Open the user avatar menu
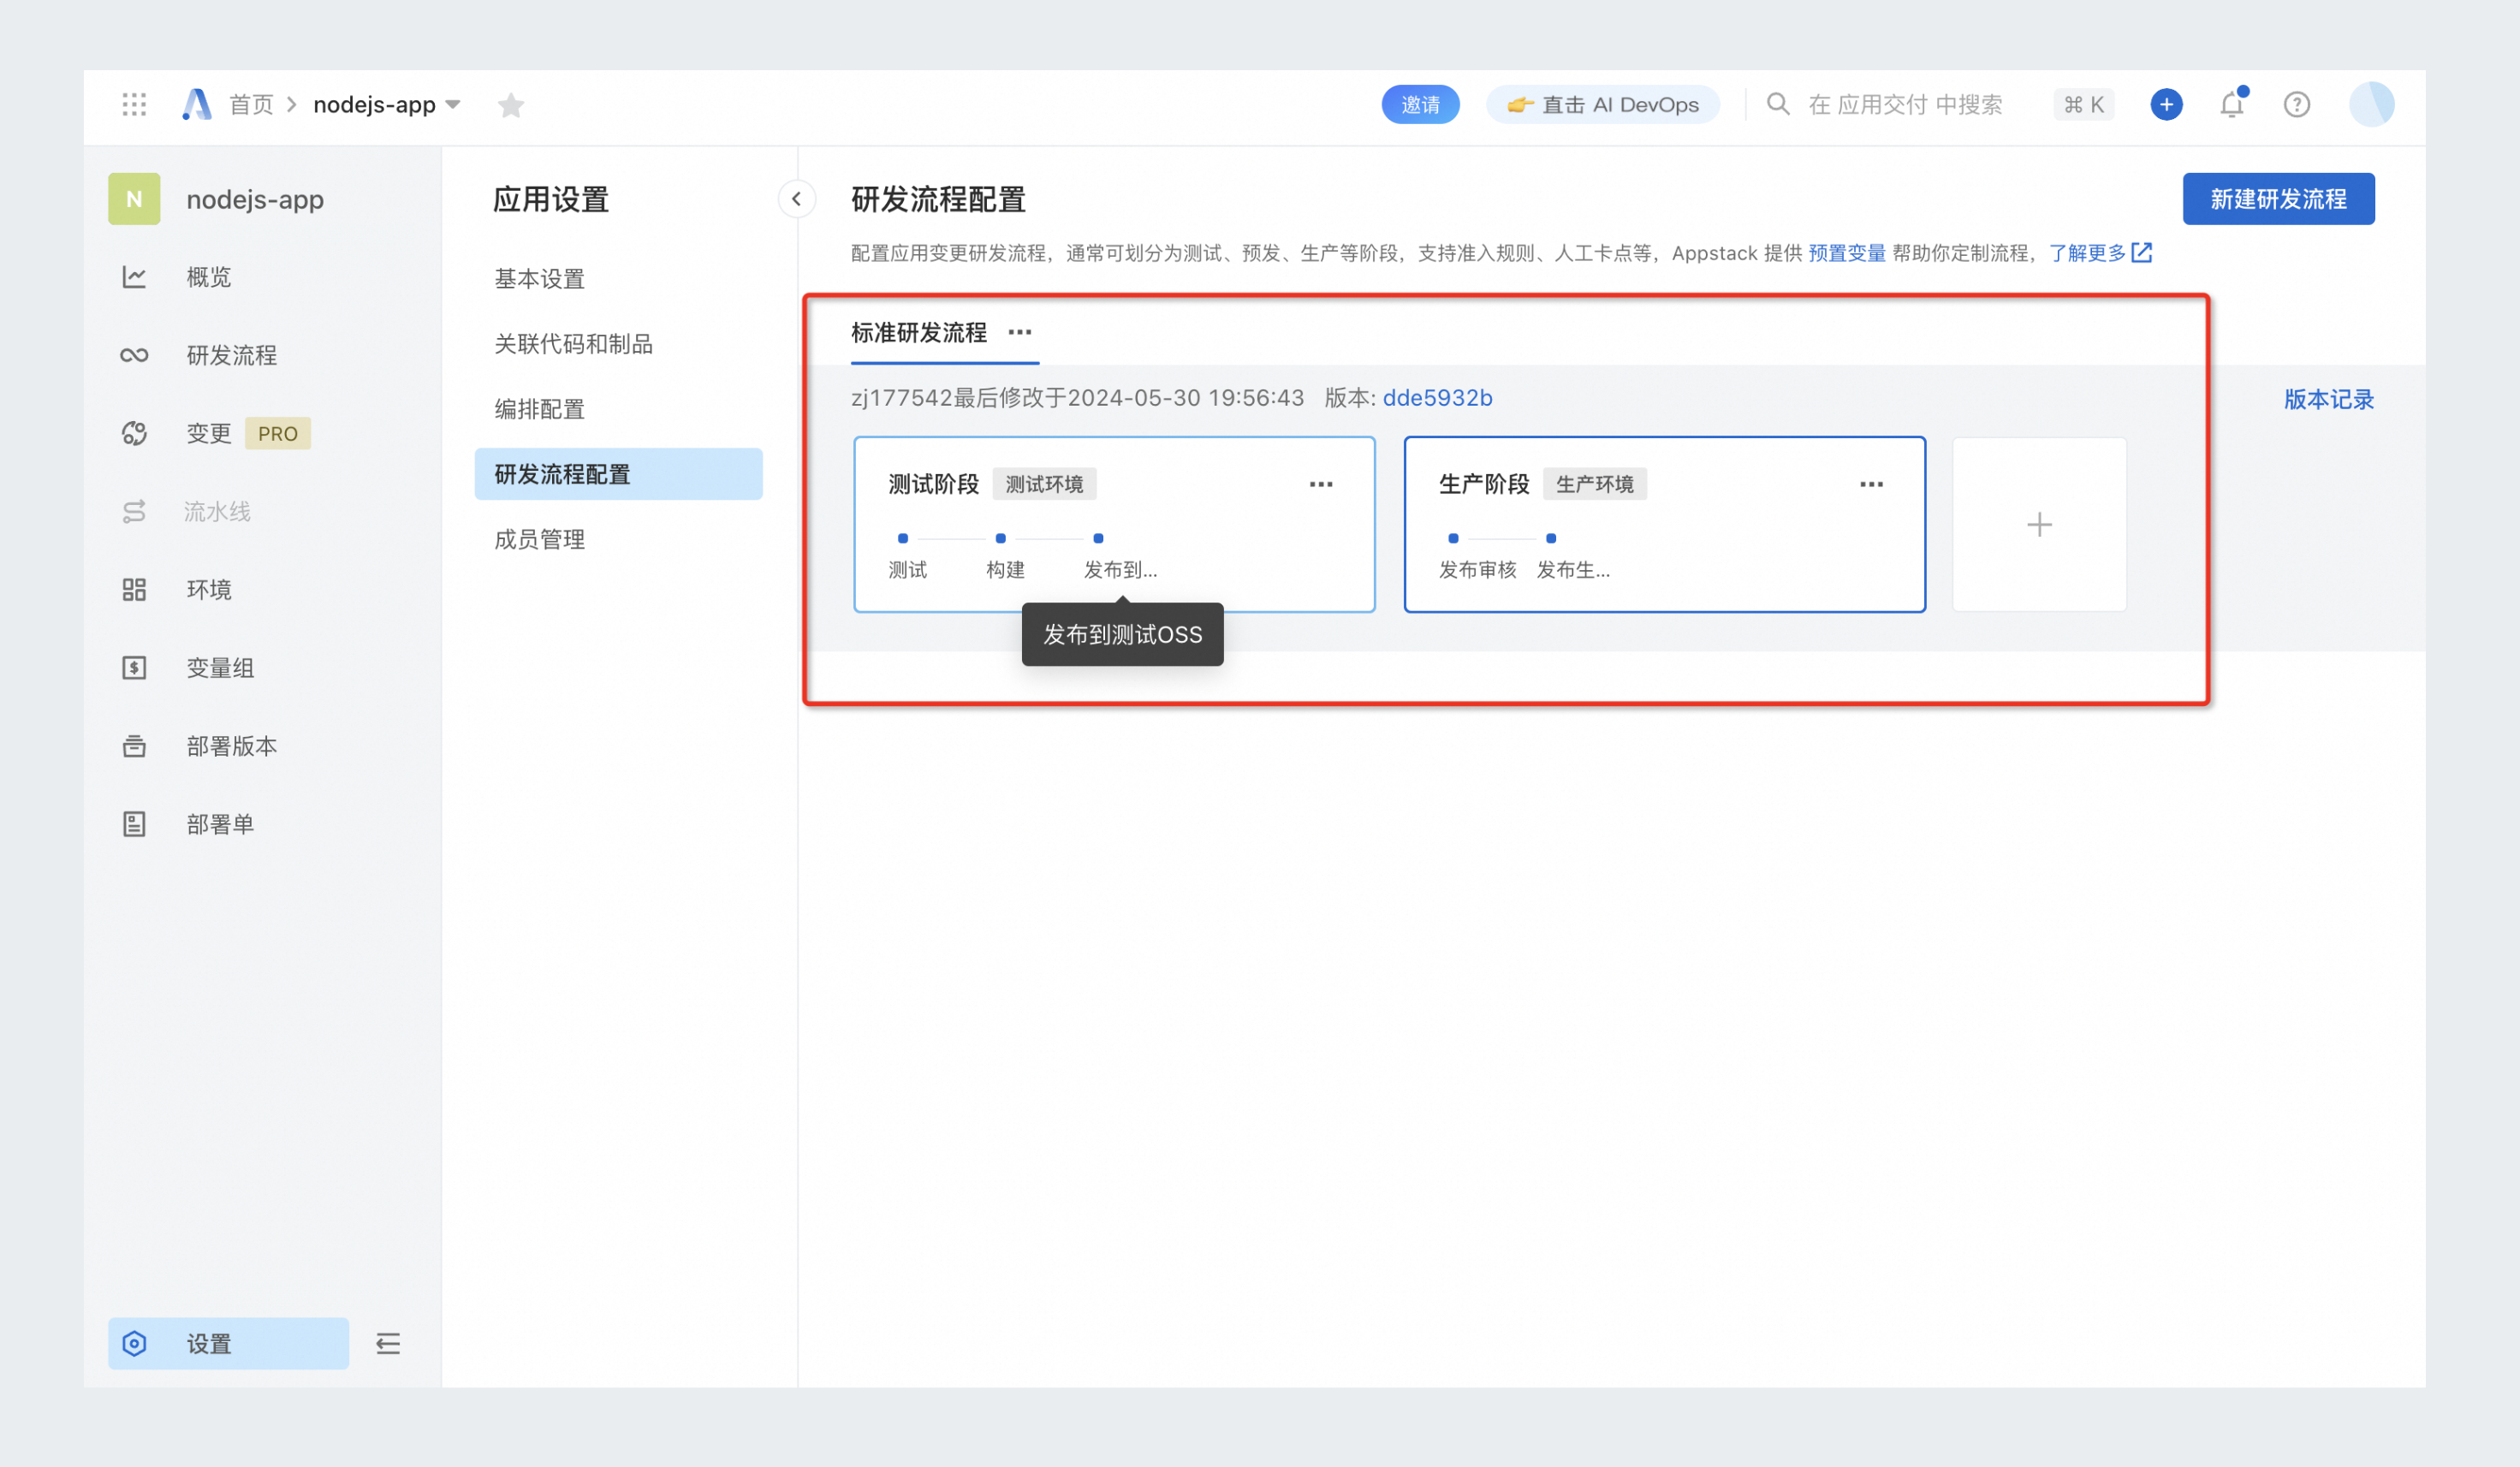 pyautogui.click(x=2371, y=104)
